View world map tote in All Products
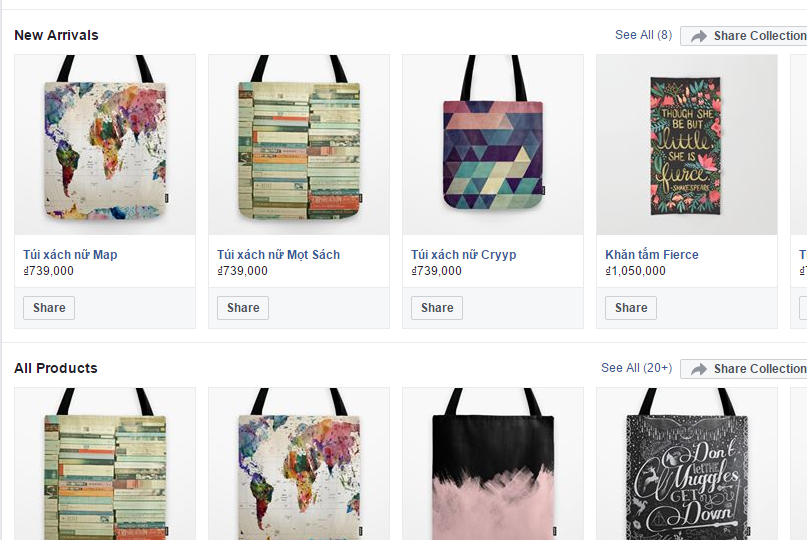This screenshot has width=807, height=540. pos(299,464)
